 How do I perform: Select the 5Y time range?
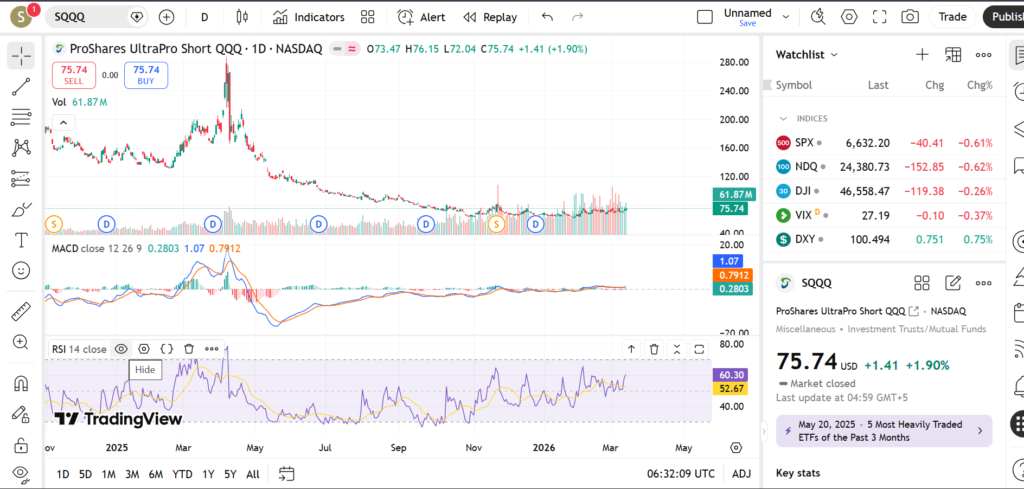point(231,473)
